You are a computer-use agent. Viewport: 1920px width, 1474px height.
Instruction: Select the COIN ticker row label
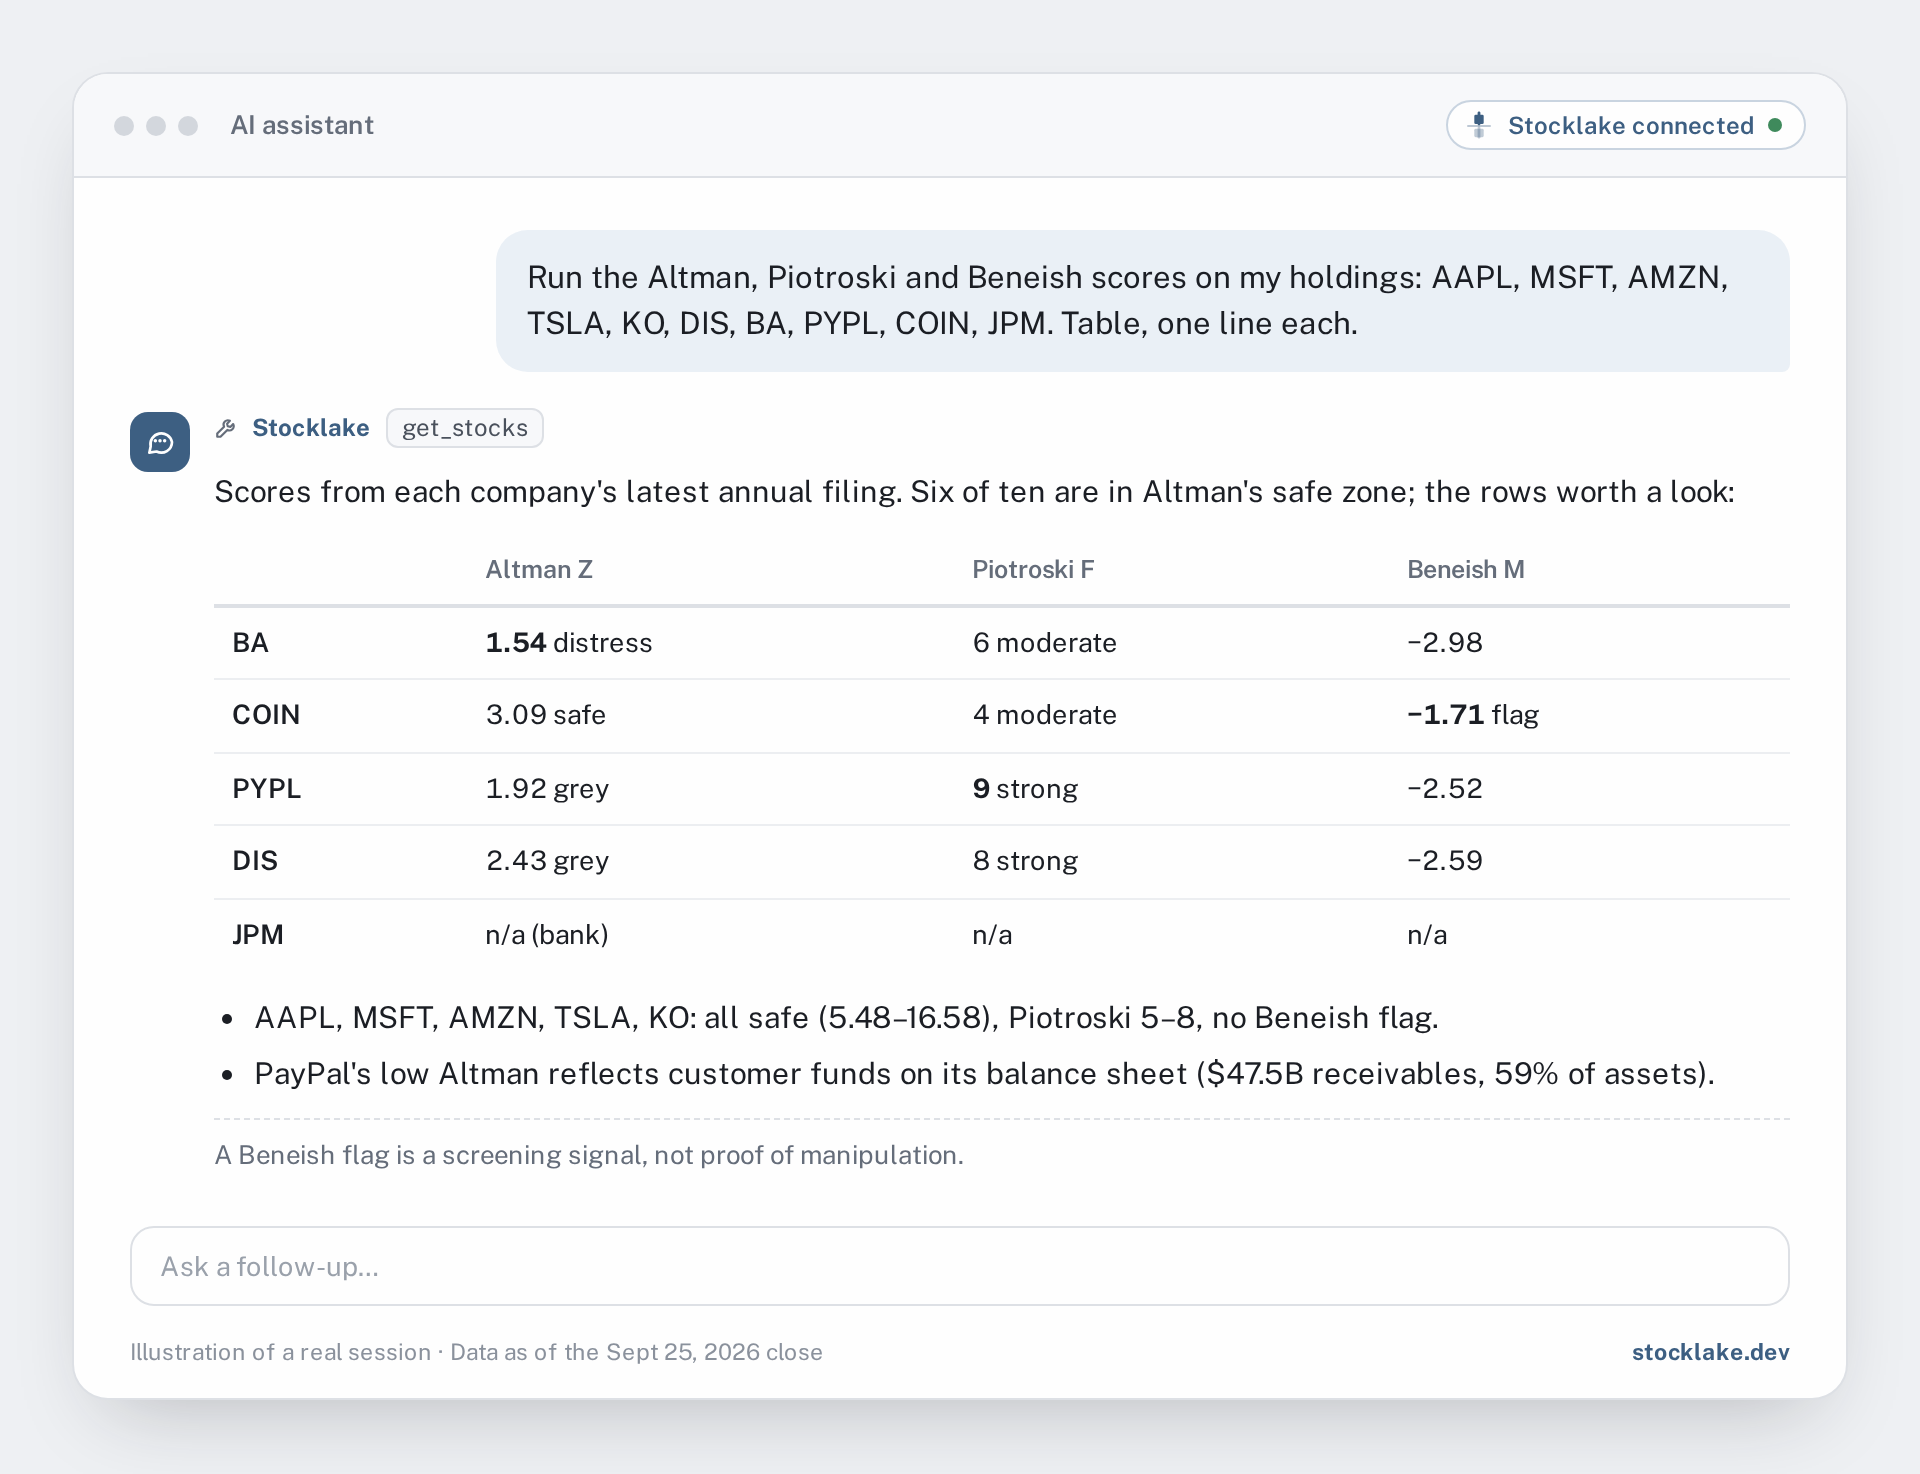[x=266, y=714]
